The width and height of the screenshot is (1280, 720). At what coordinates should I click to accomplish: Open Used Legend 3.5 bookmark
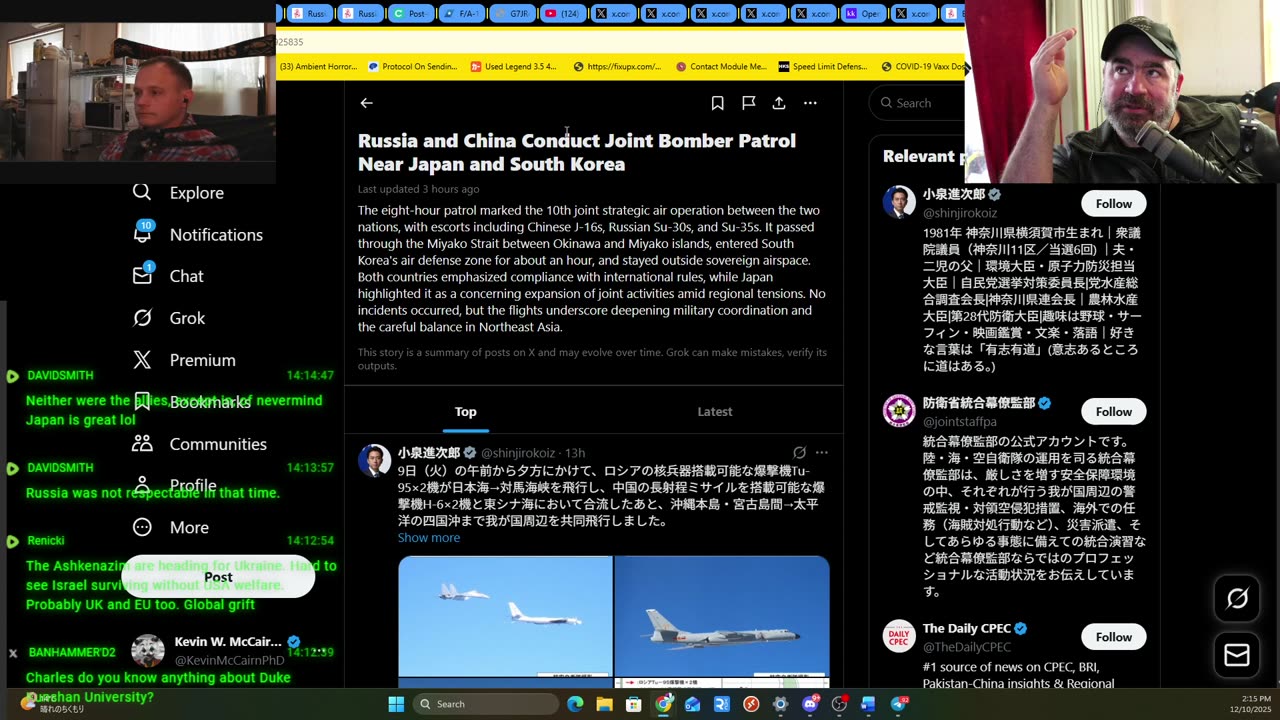(x=514, y=67)
